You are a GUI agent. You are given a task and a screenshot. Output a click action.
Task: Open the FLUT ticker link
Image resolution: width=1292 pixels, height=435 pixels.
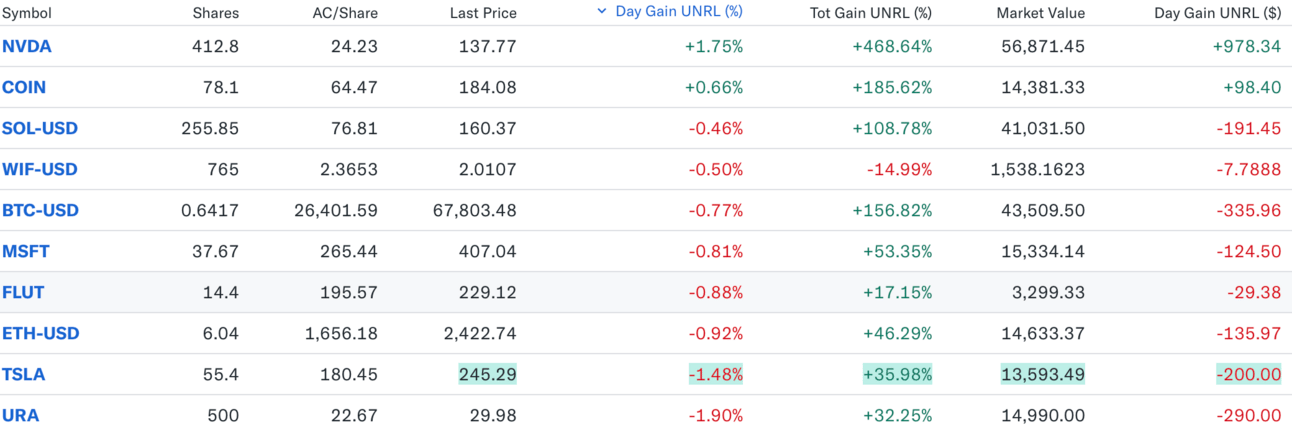pyautogui.click(x=23, y=292)
